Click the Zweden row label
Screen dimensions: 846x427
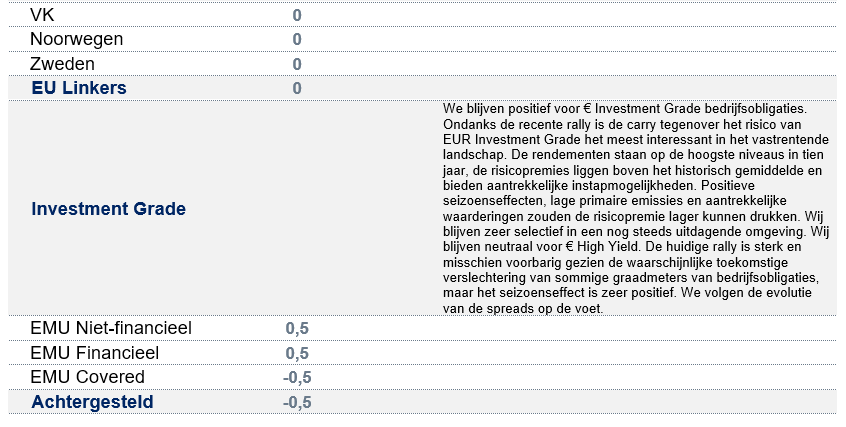click(63, 64)
